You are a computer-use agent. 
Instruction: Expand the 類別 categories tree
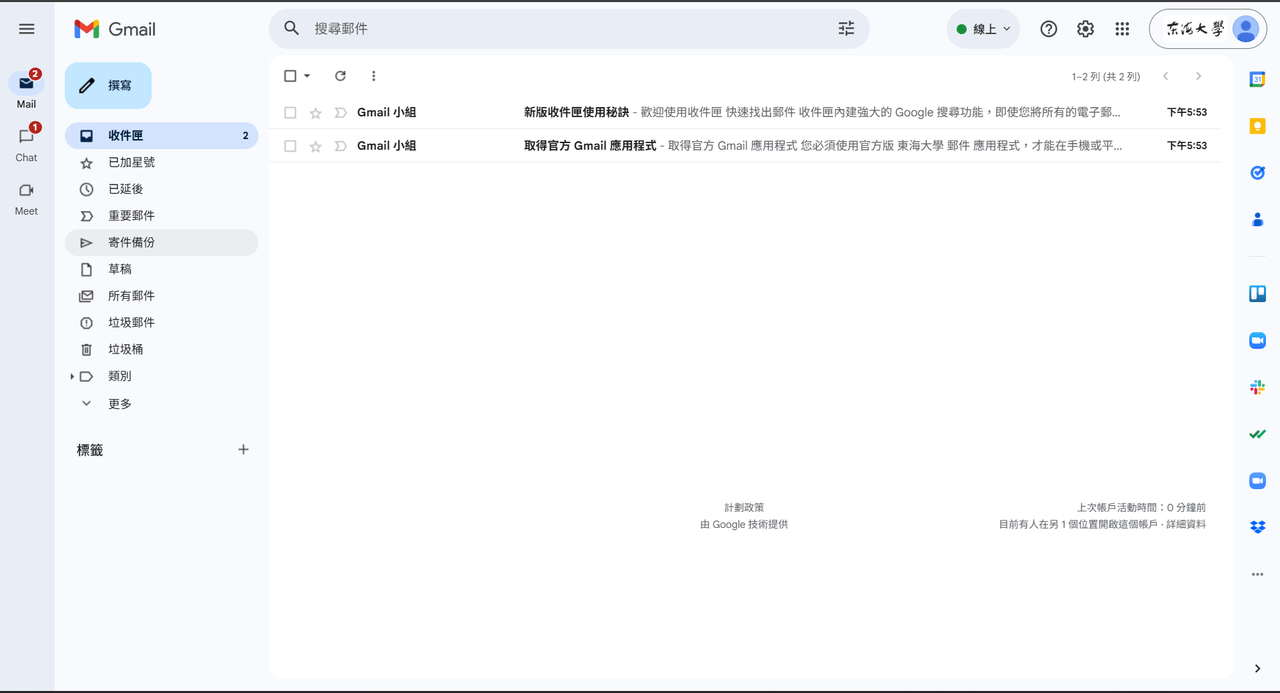pyautogui.click(x=72, y=377)
